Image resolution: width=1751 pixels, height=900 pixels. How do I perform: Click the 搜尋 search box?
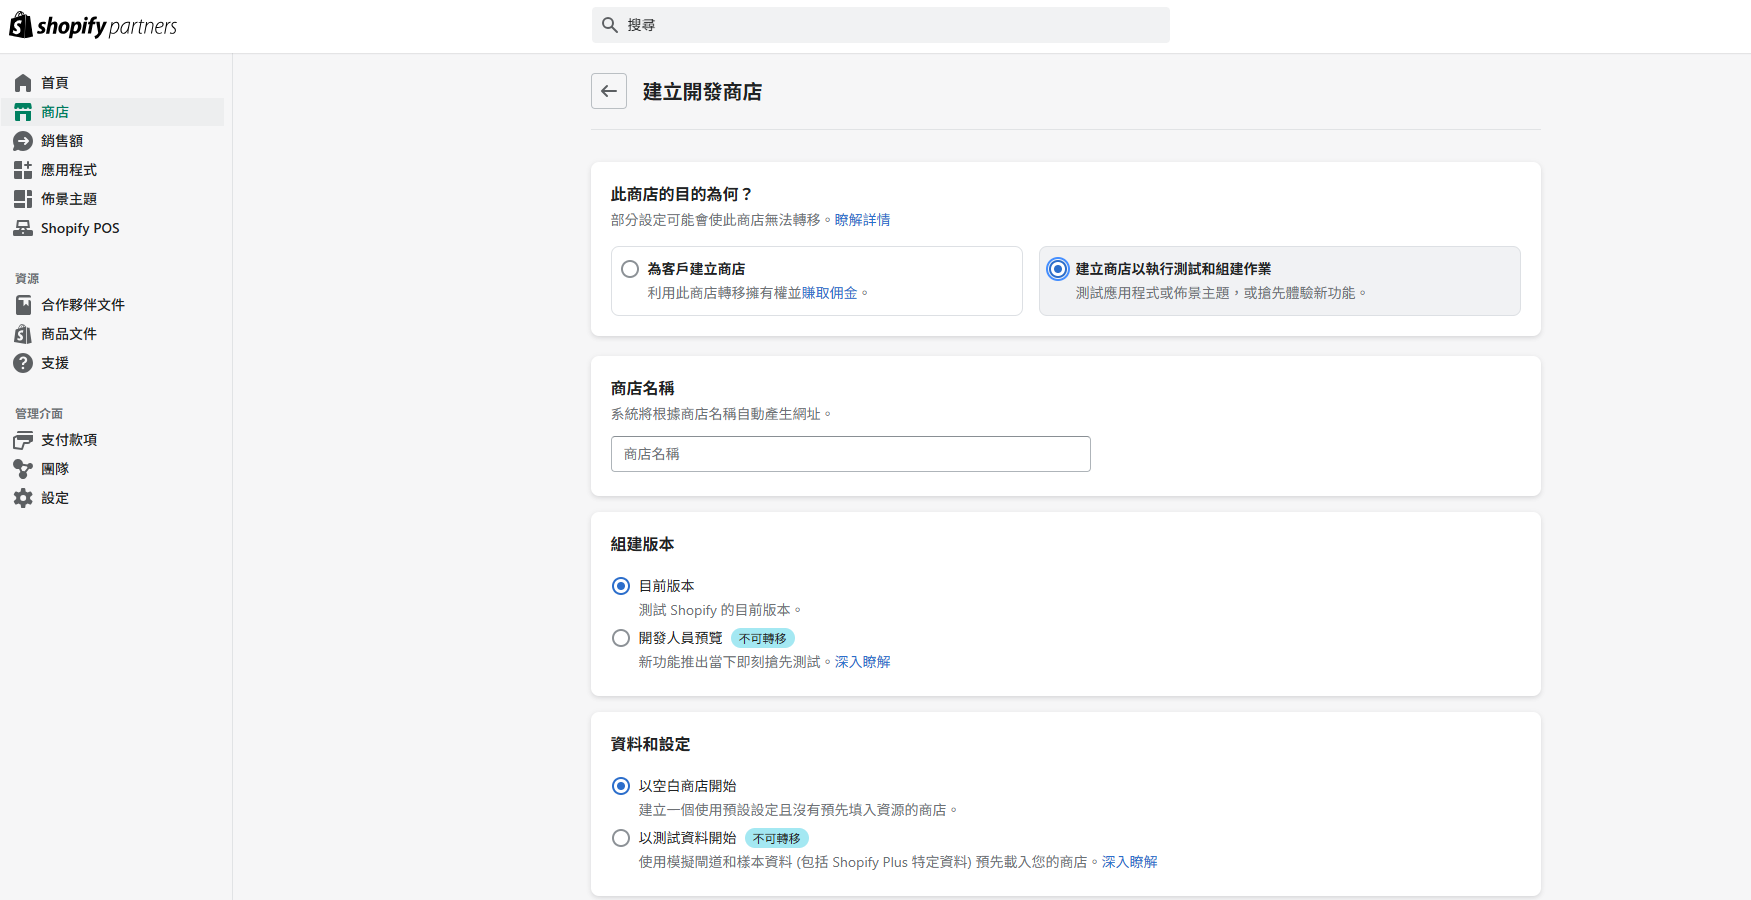[x=881, y=25]
